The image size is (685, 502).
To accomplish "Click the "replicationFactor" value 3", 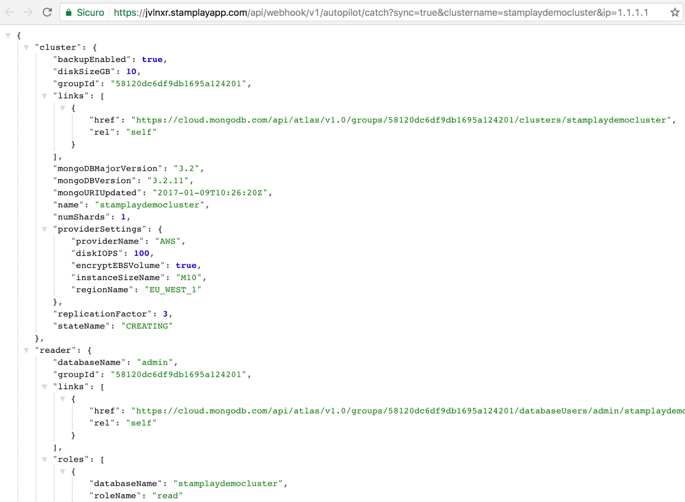I will pos(165,314).
